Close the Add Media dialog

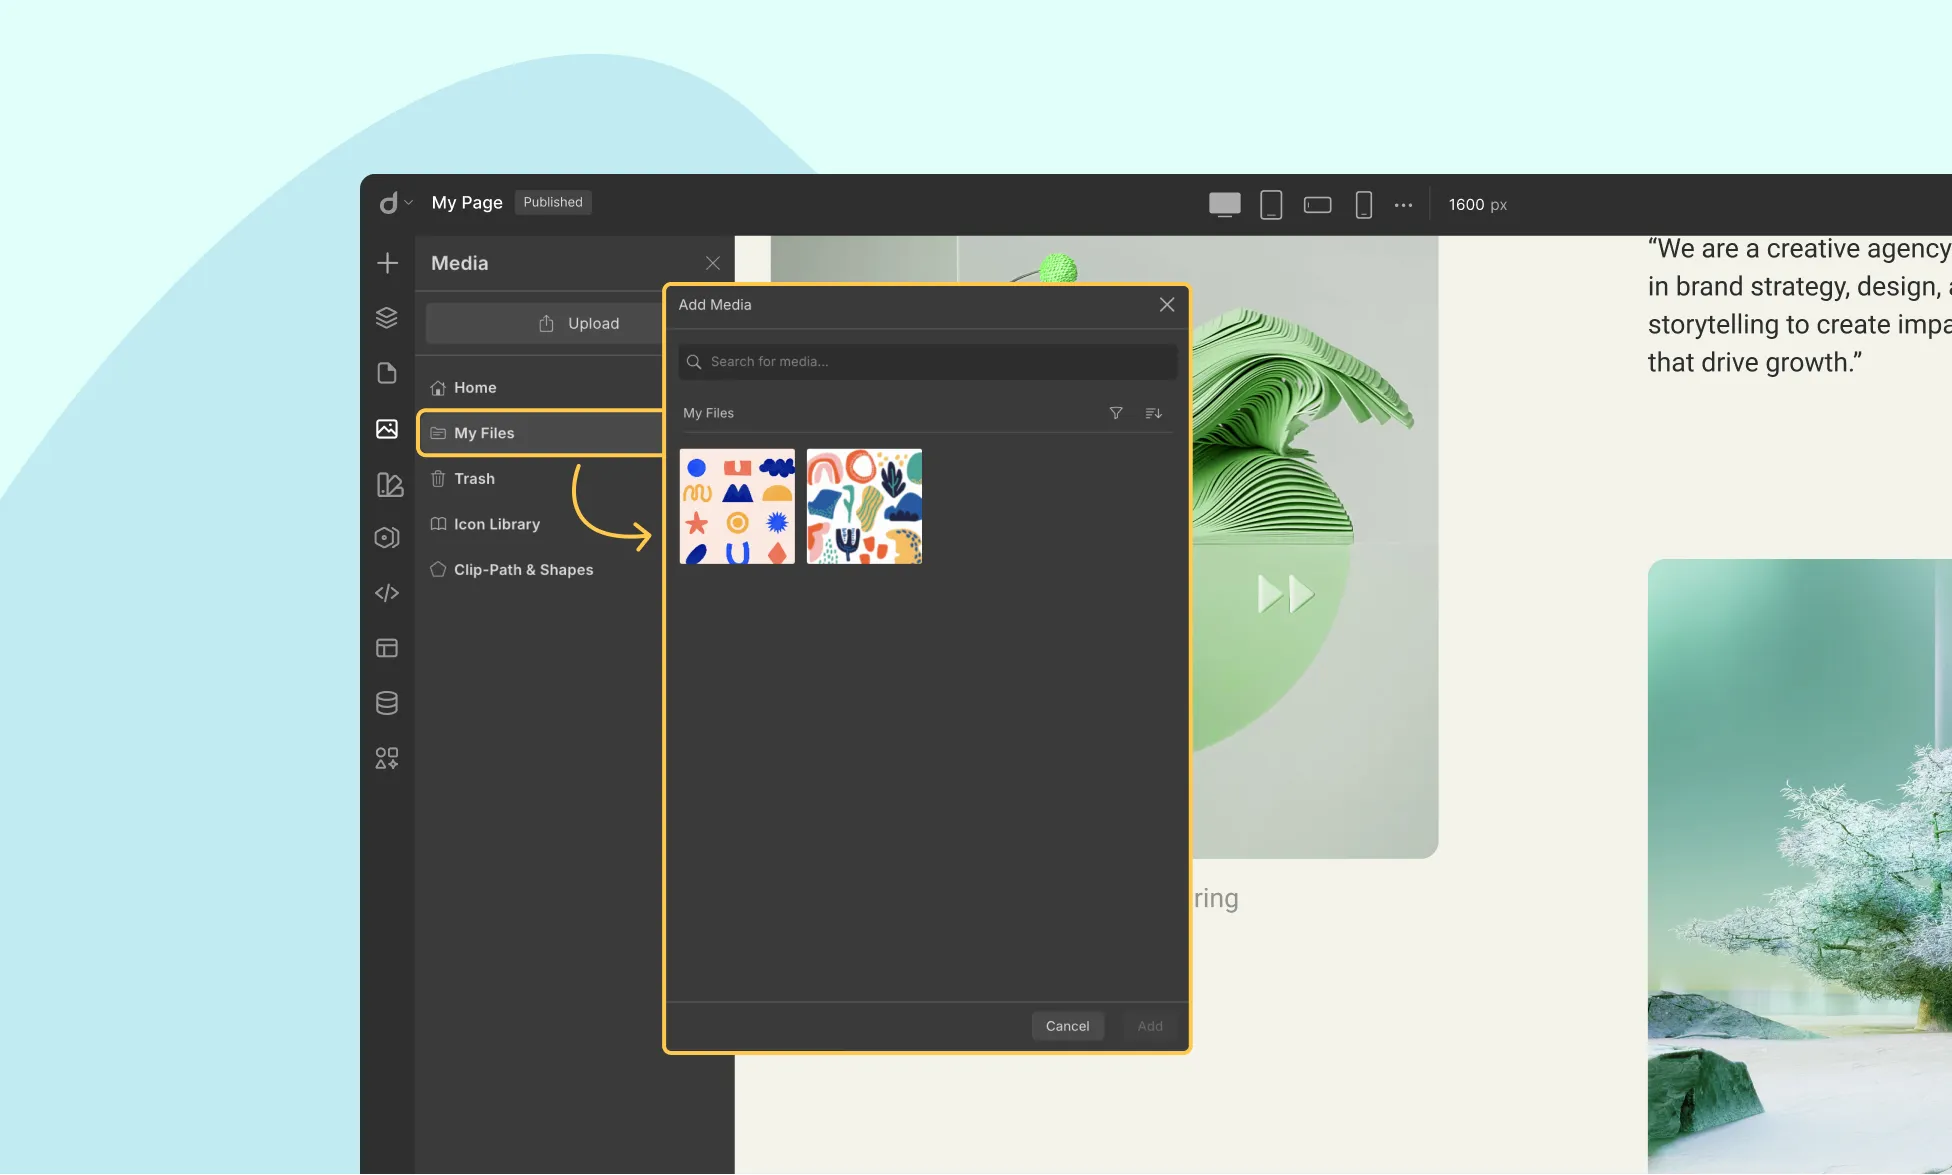click(x=1167, y=304)
